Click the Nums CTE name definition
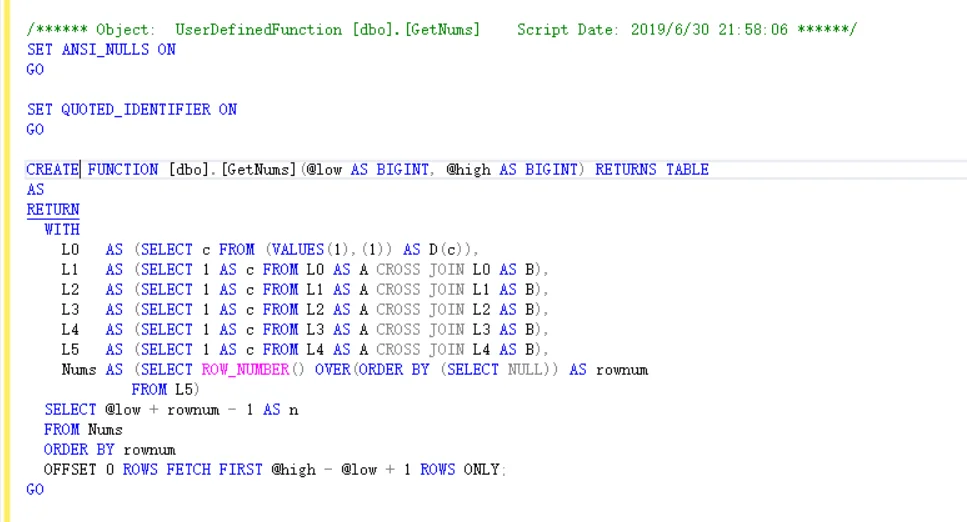This screenshot has height=522, width=967. pyautogui.click(x=79, y=370)
